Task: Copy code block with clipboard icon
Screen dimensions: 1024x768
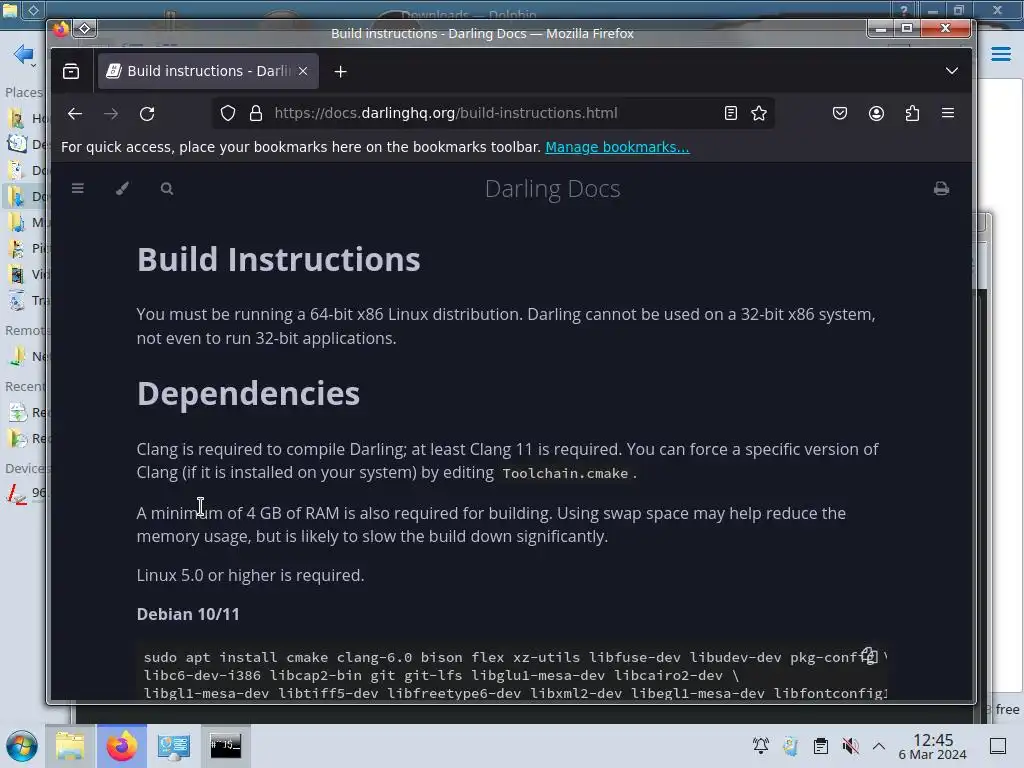Action: coord(869,655)
